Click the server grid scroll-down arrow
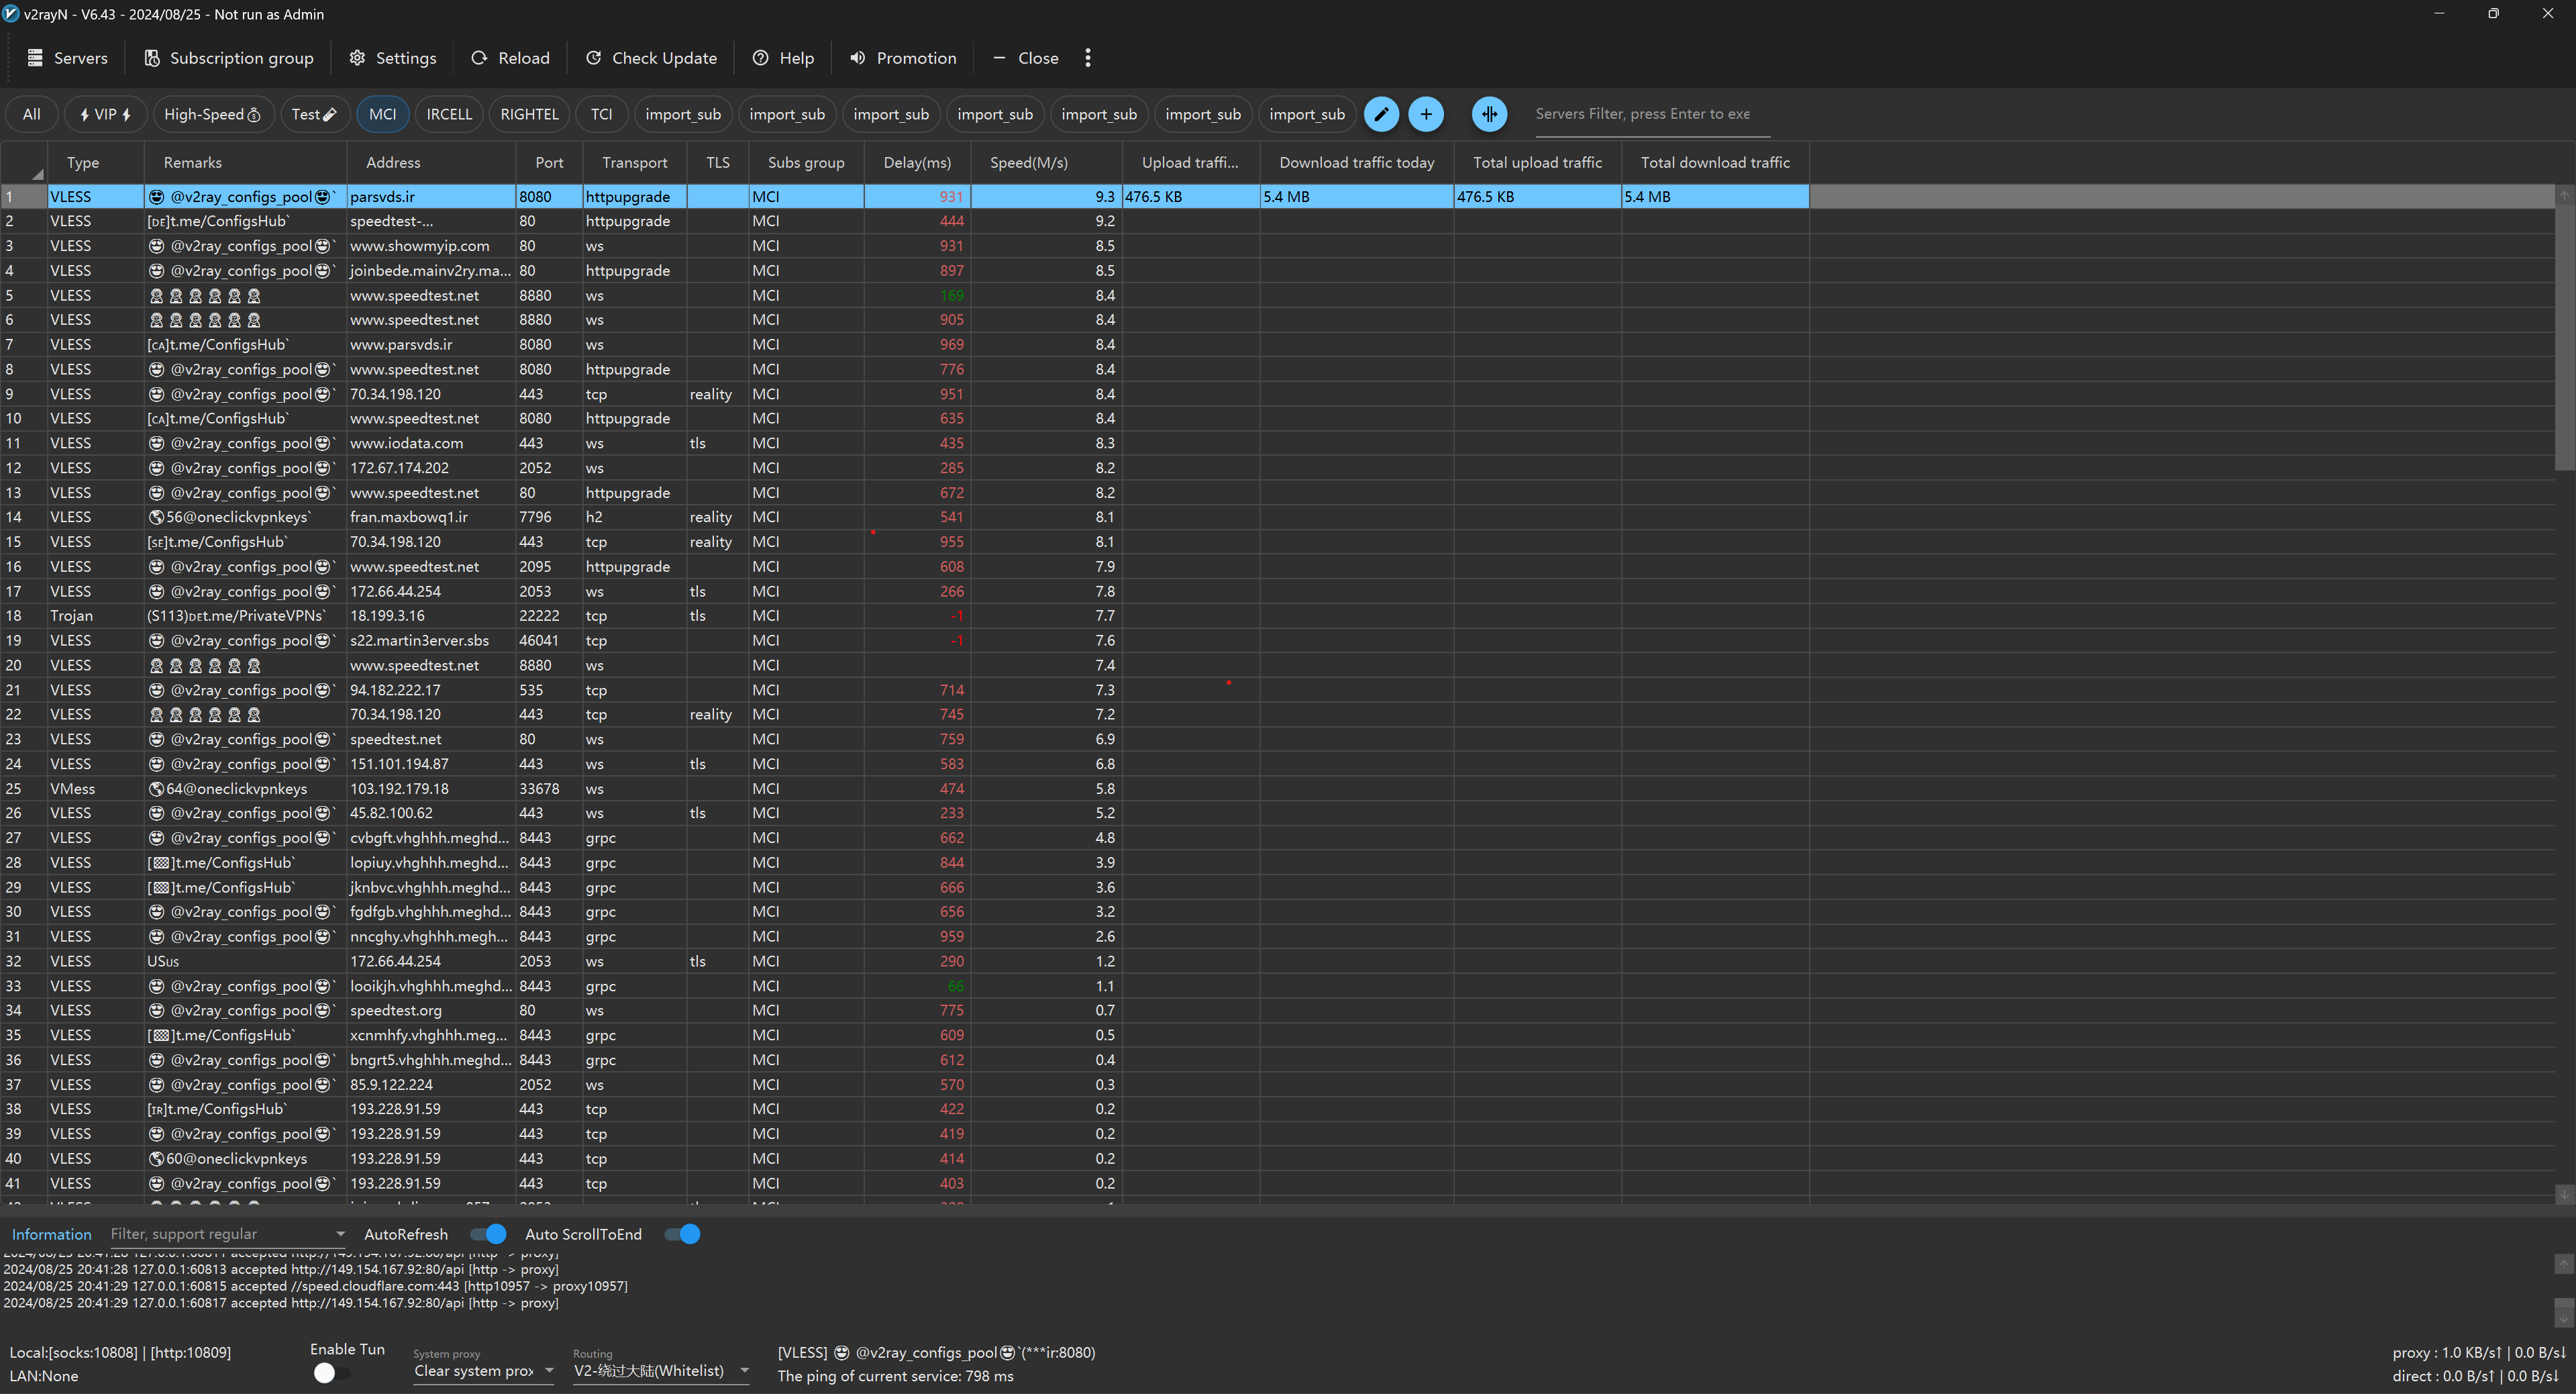 pos(2564,1194)
